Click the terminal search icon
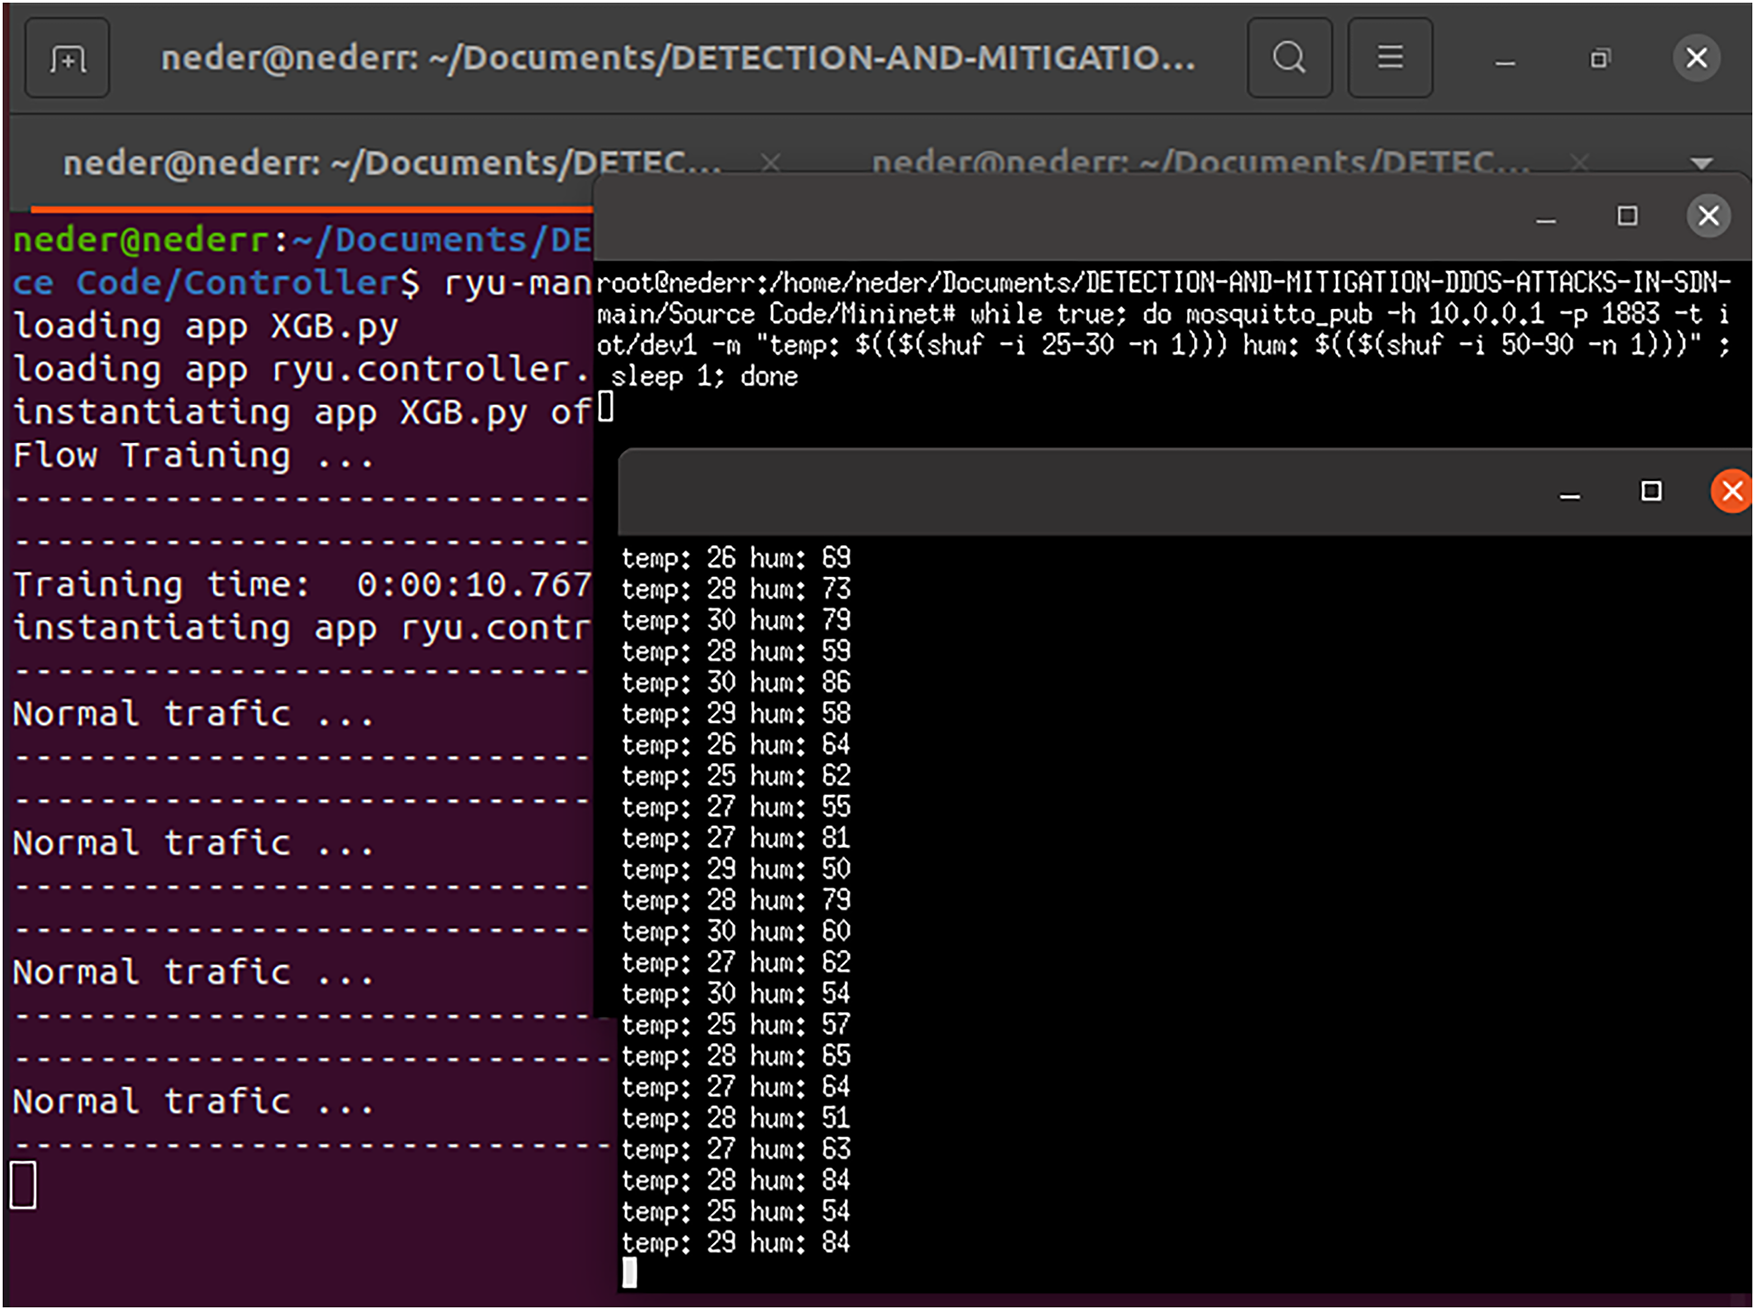Image resolution: width=1755 pixels, height=1310 pixels. [1289, 59]
